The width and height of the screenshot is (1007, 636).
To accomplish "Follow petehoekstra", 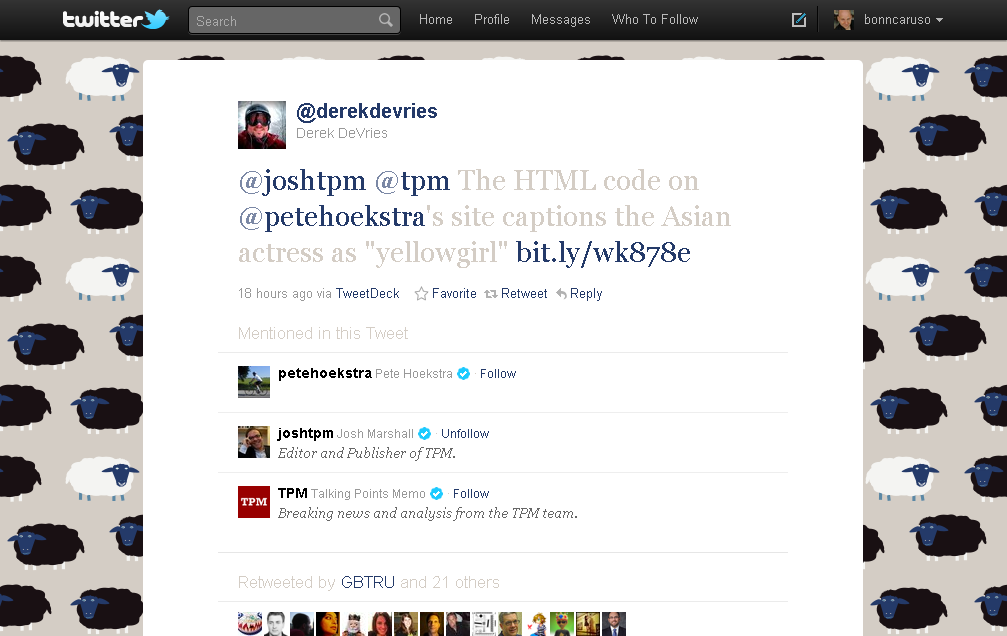I will click(x=497, y=374).
